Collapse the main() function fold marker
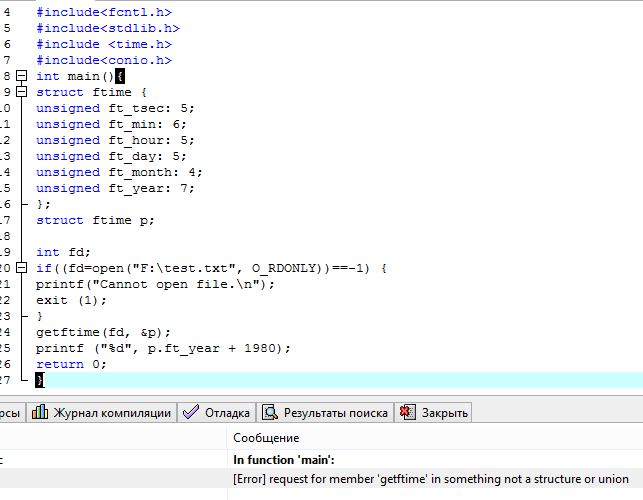643x500 pixels. point(21,76)
